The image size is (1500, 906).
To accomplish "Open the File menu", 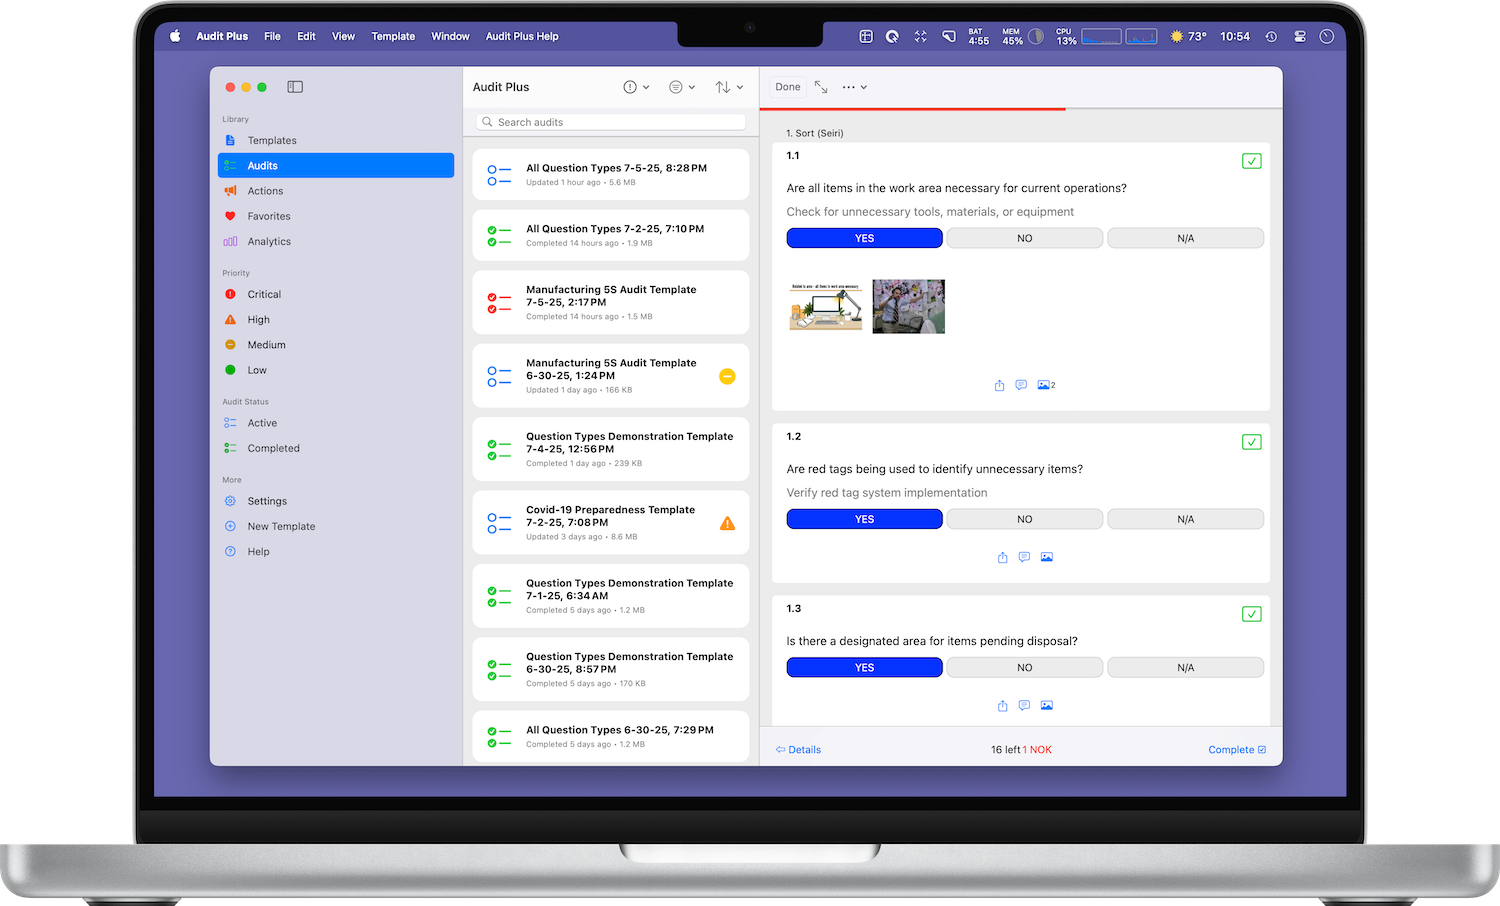I will click(x=272, y=36).
